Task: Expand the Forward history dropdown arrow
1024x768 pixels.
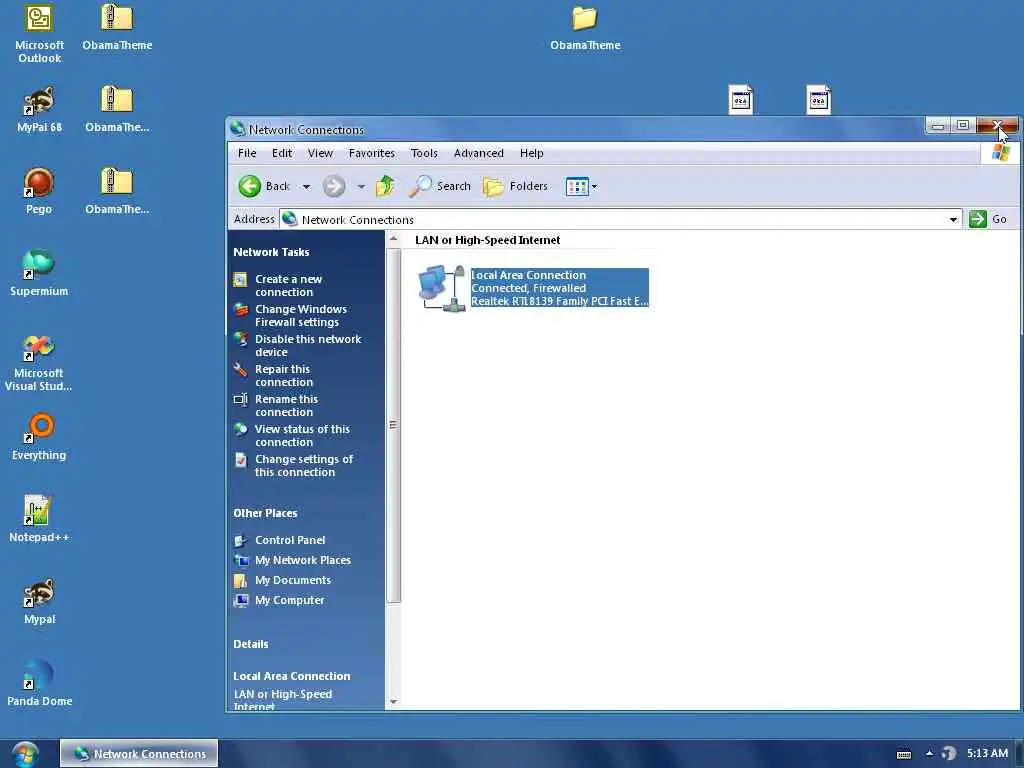Action: tap(360, 187)
